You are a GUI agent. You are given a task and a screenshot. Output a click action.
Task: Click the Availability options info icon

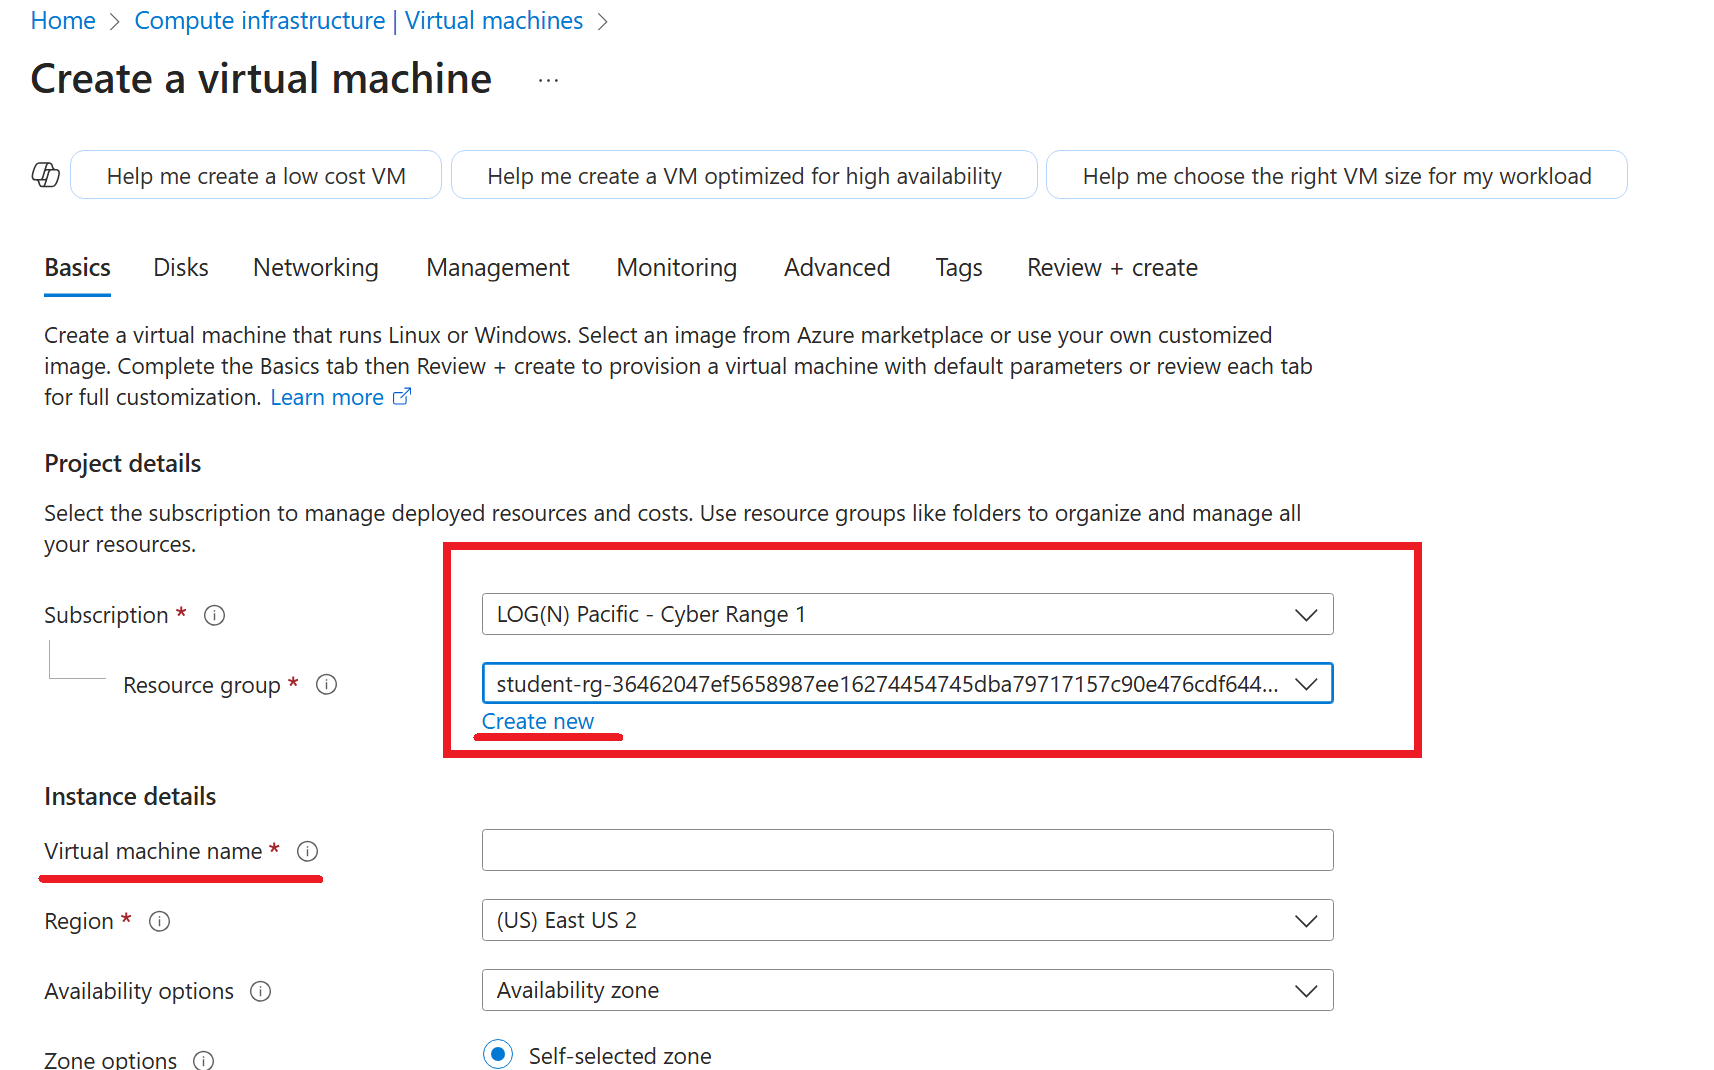260,991
